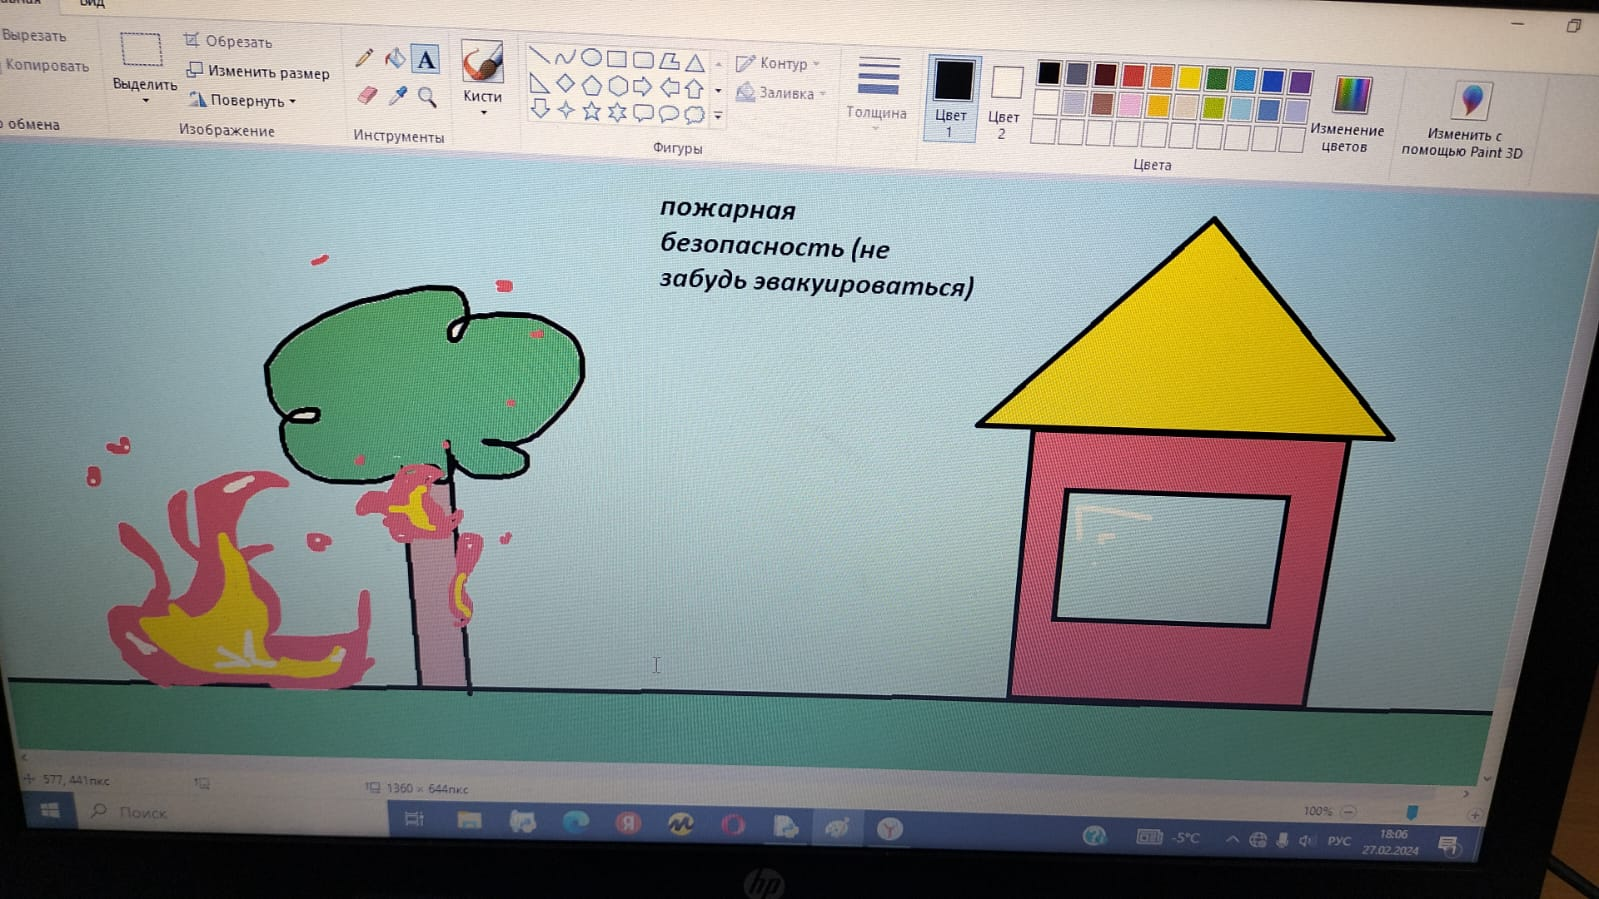
Task: Expand the full Фигуры shapes gallery
Action: [x=718, y=116]
